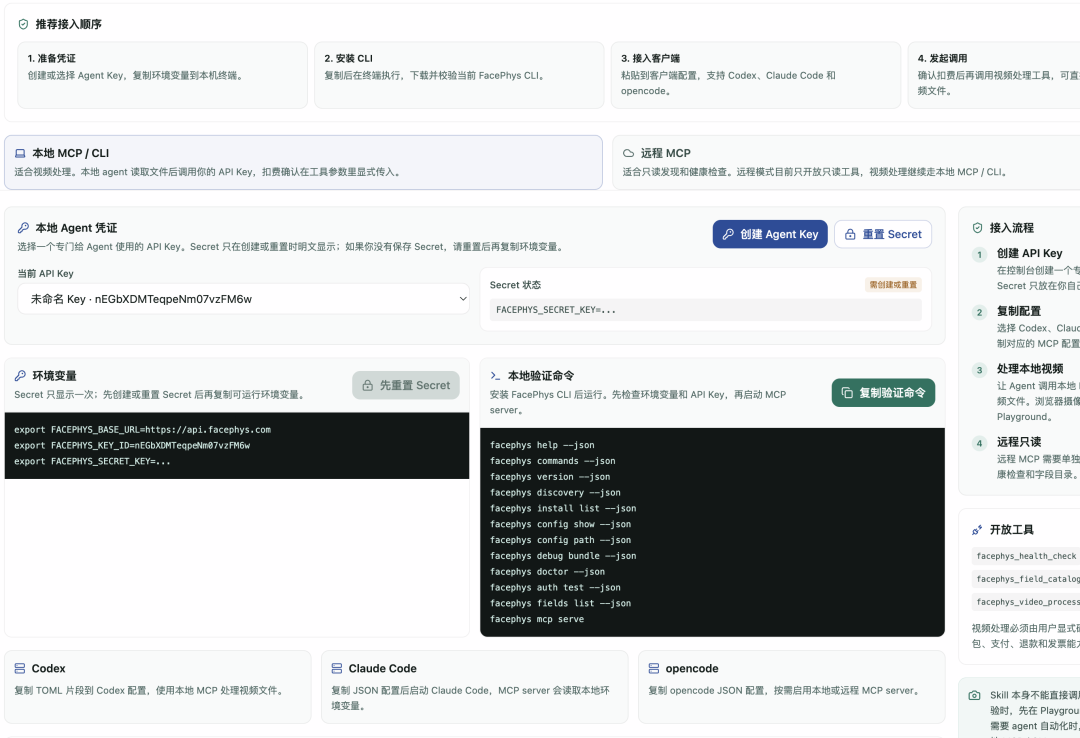This screenshot has width=1080, height=738.
Task: Click the key icon beside 环境变量
Action: (20, 376)
